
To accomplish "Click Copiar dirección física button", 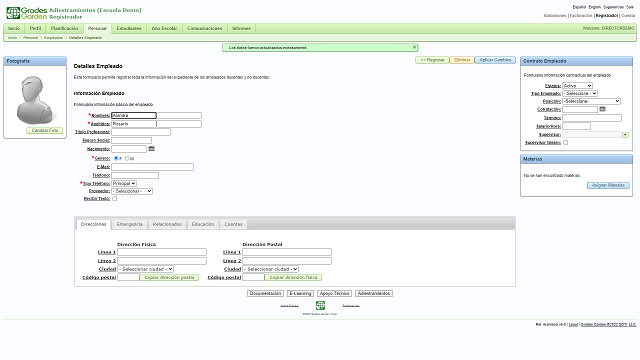I will (293, 277).
